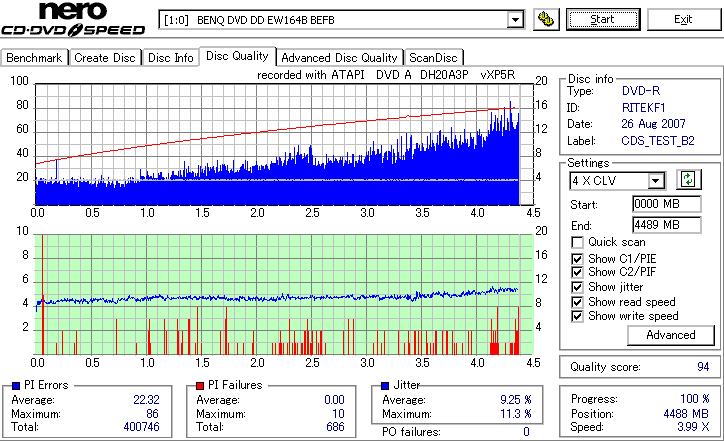Click the Nero CD-DVD Speed logo
724x441 pixels.
(x=73, y=19)
